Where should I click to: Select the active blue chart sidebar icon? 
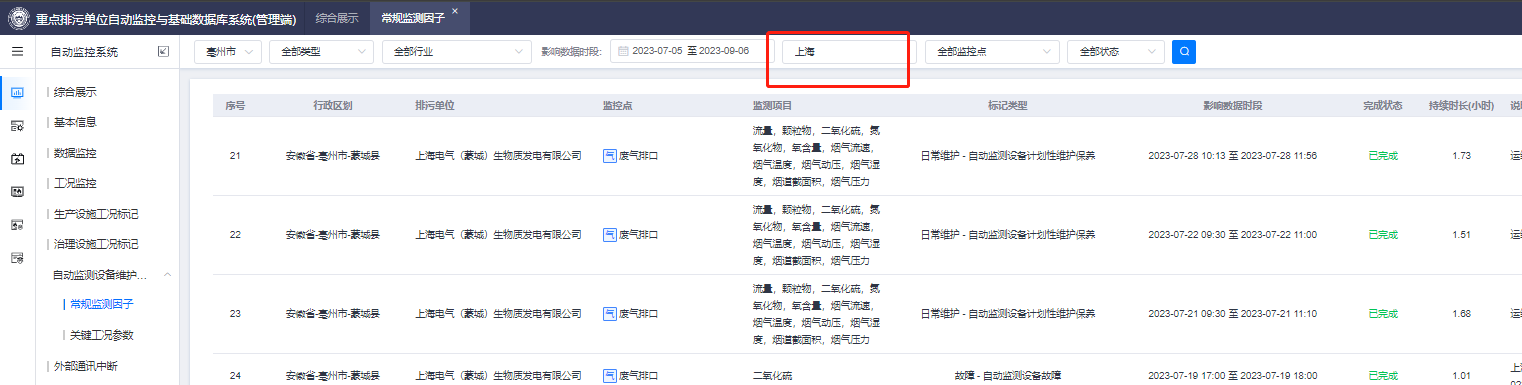(17, 93)
